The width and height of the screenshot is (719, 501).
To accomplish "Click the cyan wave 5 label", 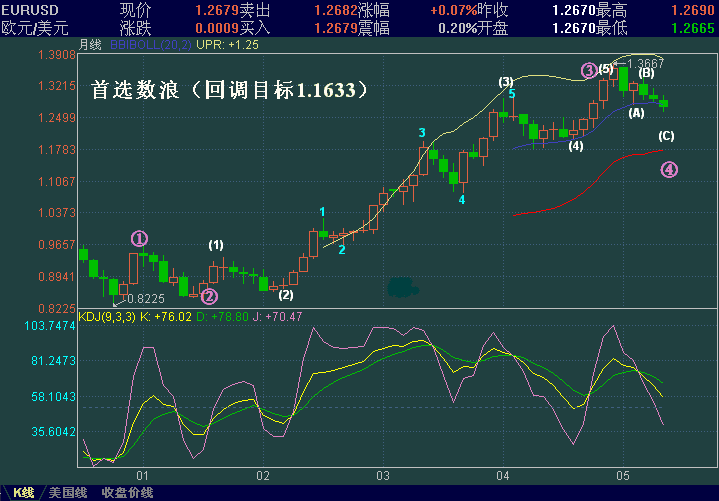I will [x=512, y=94].
